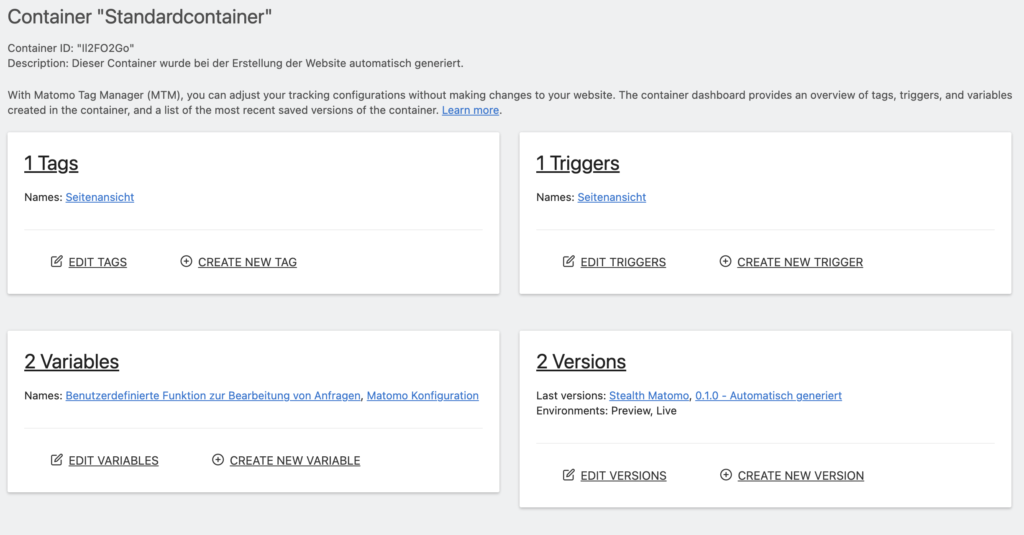Open the '0.1.0 - Automatisch generiert' version
Screen dimensions: 1024x535
[x=768, y=395]
